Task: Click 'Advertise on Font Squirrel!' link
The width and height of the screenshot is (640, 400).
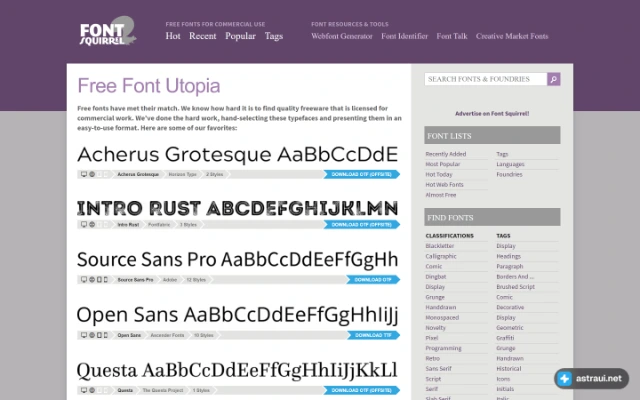Action: pos(492,113)
